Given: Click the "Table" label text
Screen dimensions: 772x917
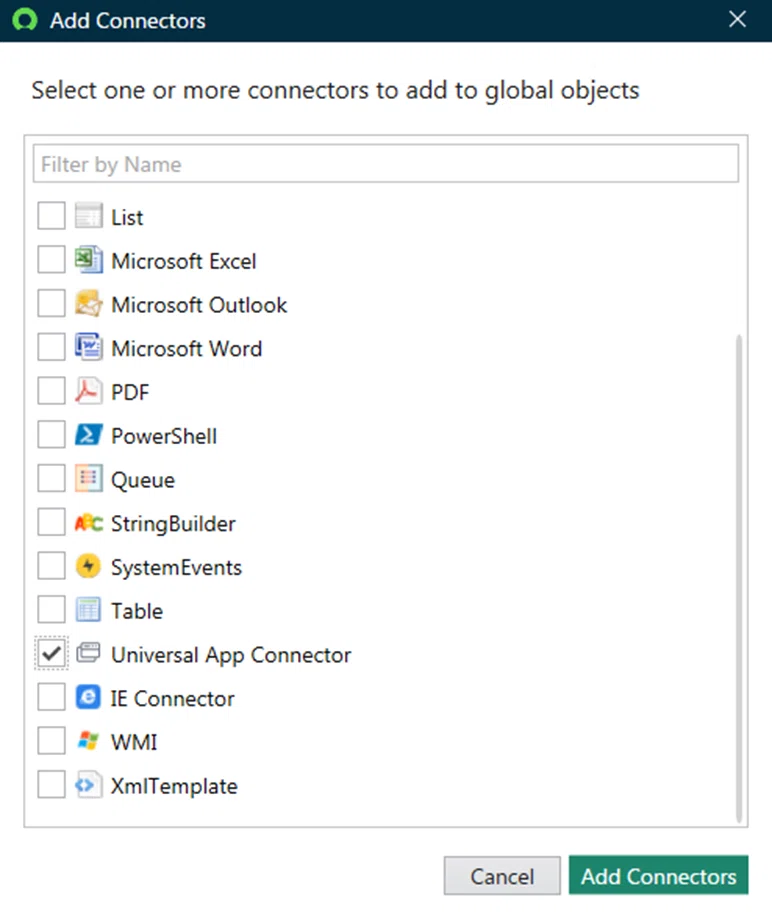Looking at the screenshot, I should [137, 611].
